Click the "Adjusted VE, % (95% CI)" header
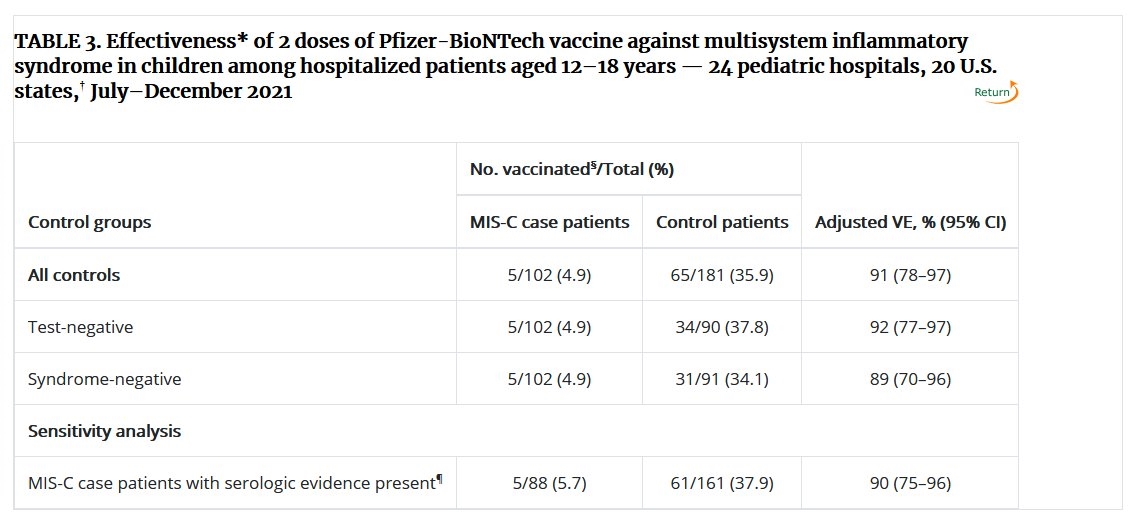The height and width of the screenshot is (526, 1131). (x=910, y=222)
